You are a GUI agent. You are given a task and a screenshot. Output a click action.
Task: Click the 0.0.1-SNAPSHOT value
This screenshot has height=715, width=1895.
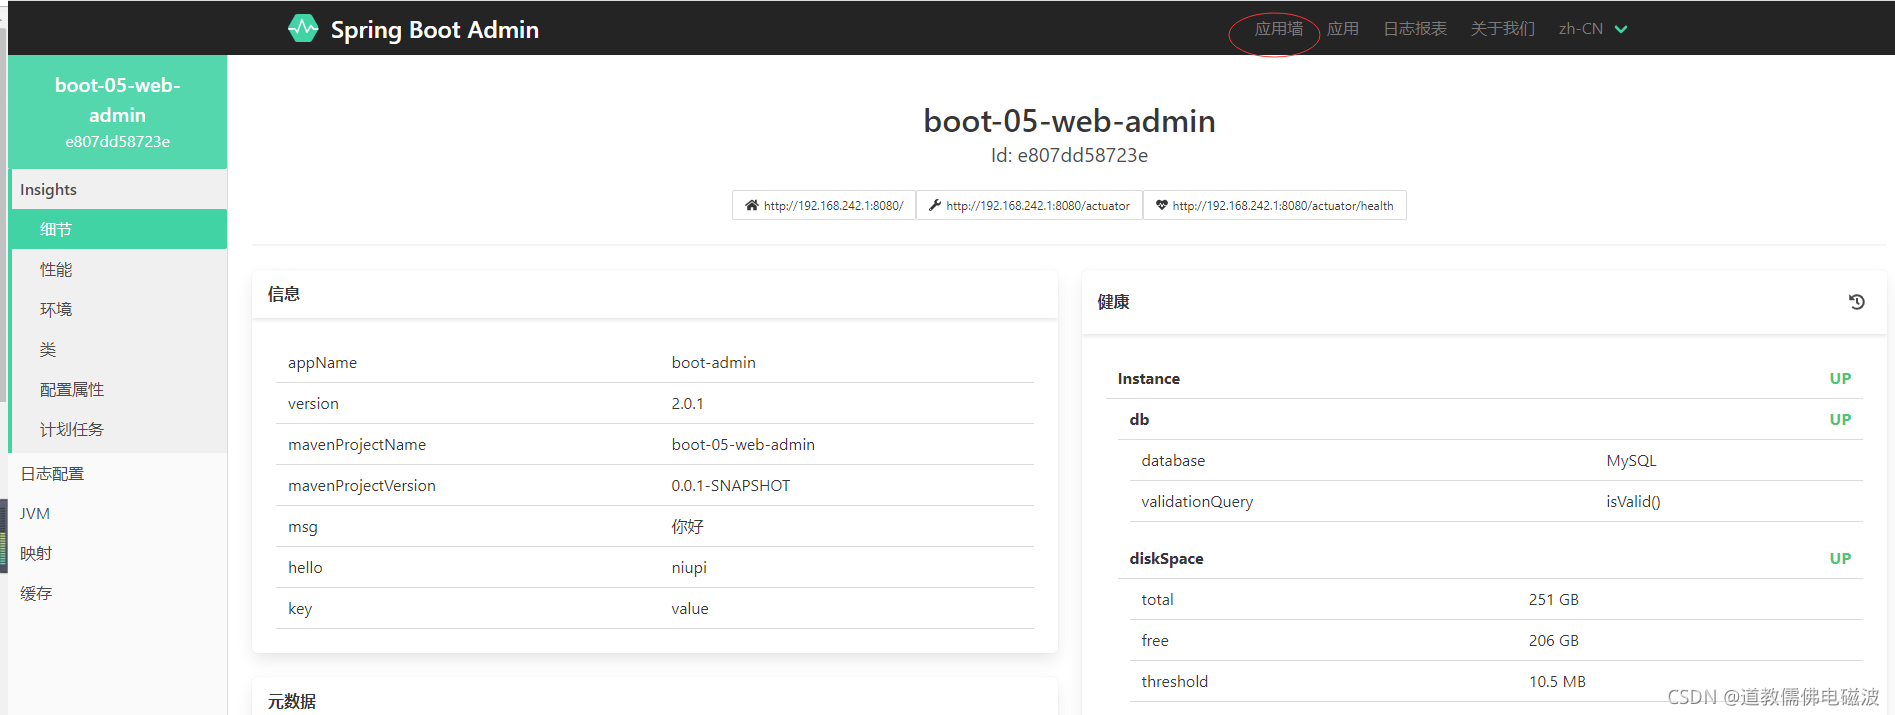point(730,485)
